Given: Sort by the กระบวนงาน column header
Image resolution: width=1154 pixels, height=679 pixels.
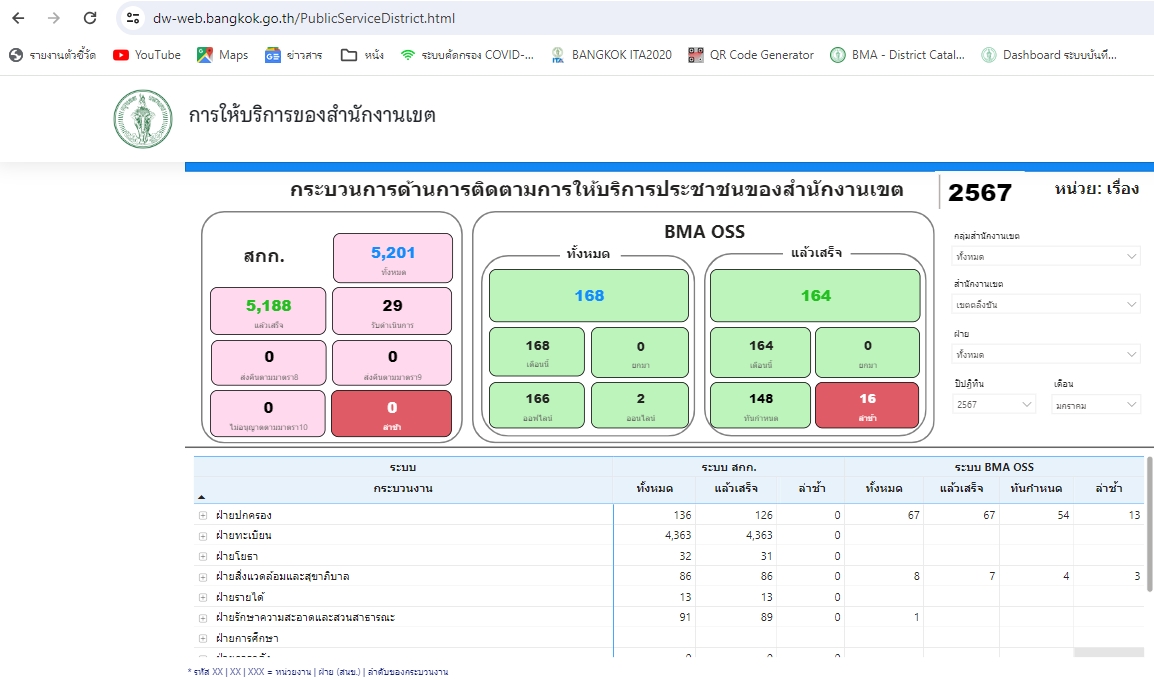Looking at the screenshot, I should (x=402, y=488).
